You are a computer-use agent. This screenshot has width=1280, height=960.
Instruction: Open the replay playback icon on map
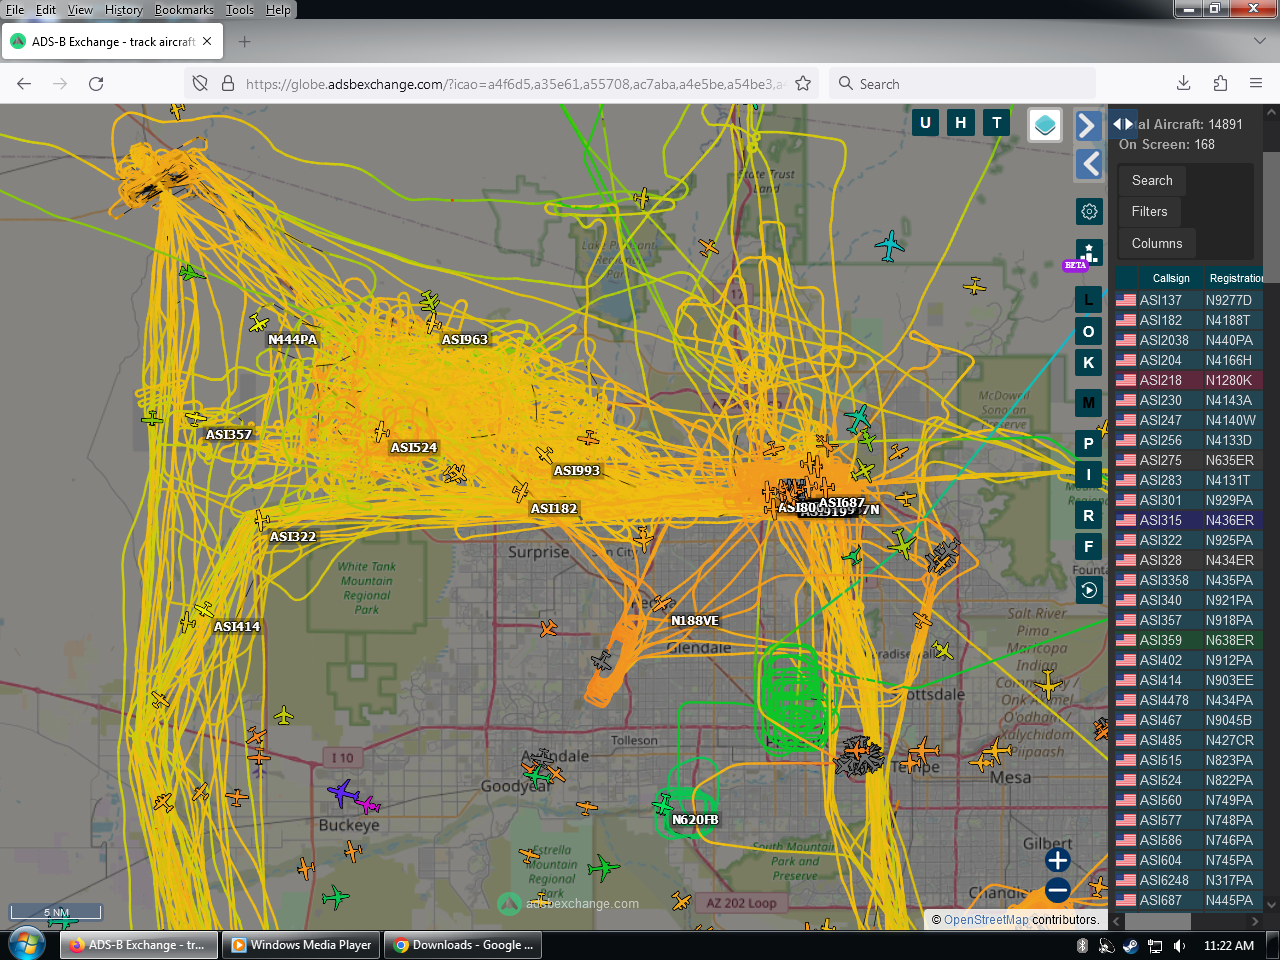[1089, 590]
